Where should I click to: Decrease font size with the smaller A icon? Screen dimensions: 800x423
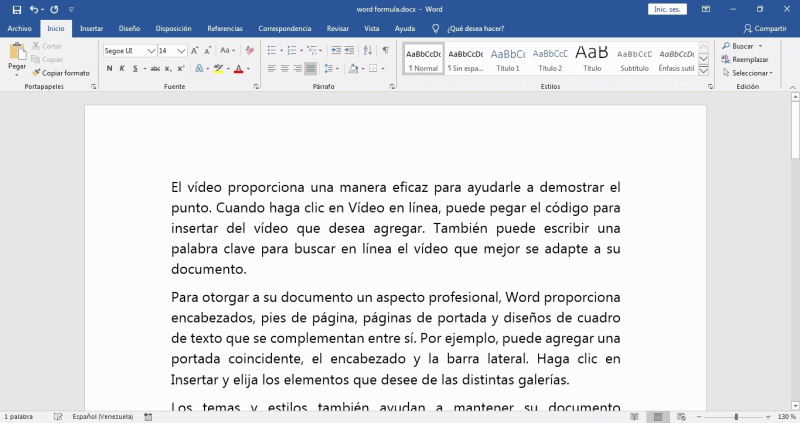pos(207,51)
